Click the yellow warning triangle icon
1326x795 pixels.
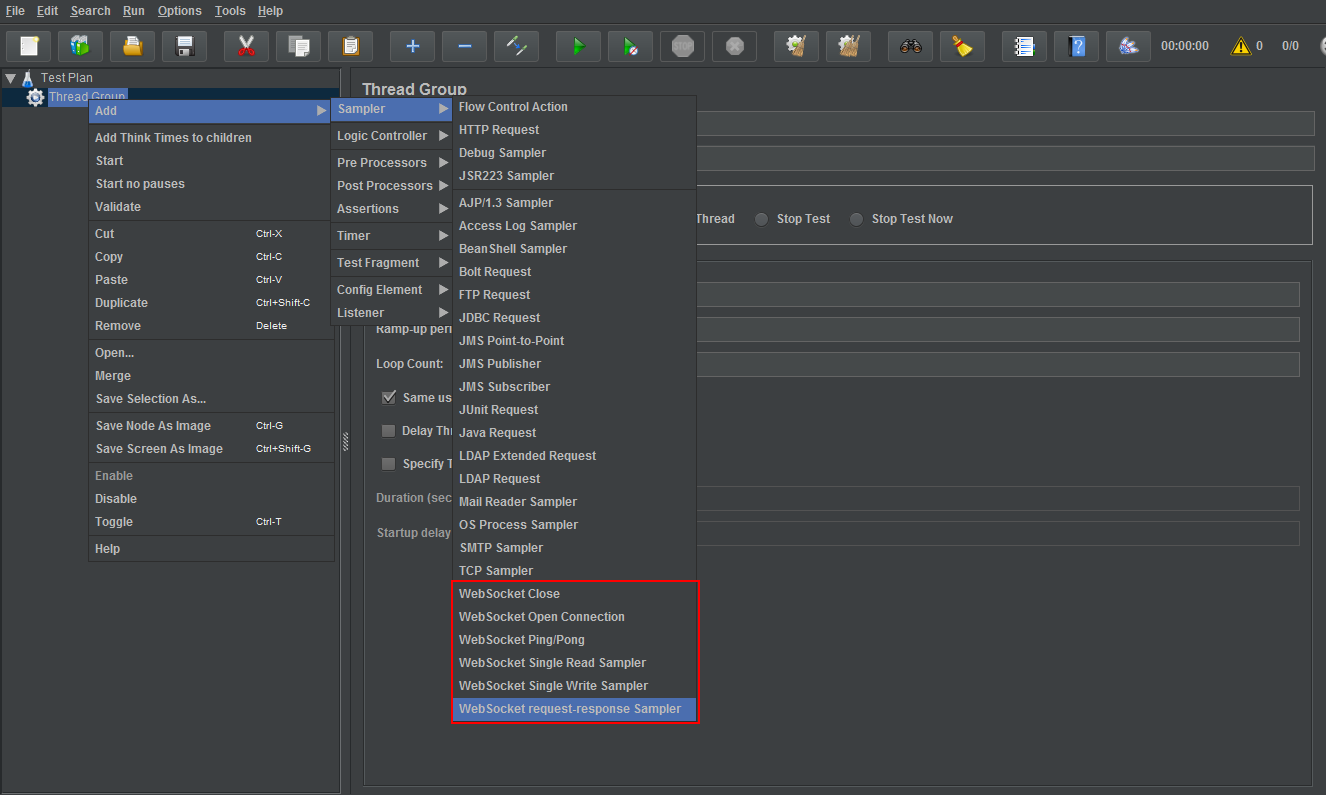coord(1241,46)
